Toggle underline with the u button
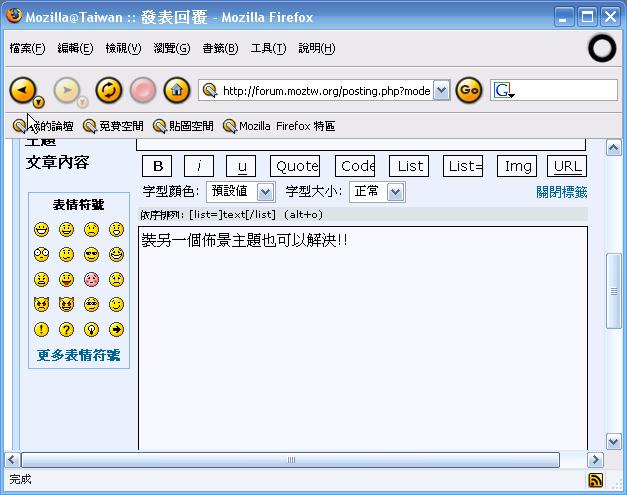 tap(240, 167)
